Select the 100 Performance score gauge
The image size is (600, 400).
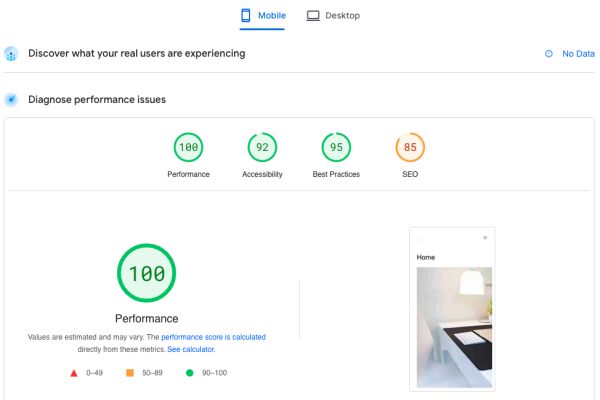click(x=188, y=147)
